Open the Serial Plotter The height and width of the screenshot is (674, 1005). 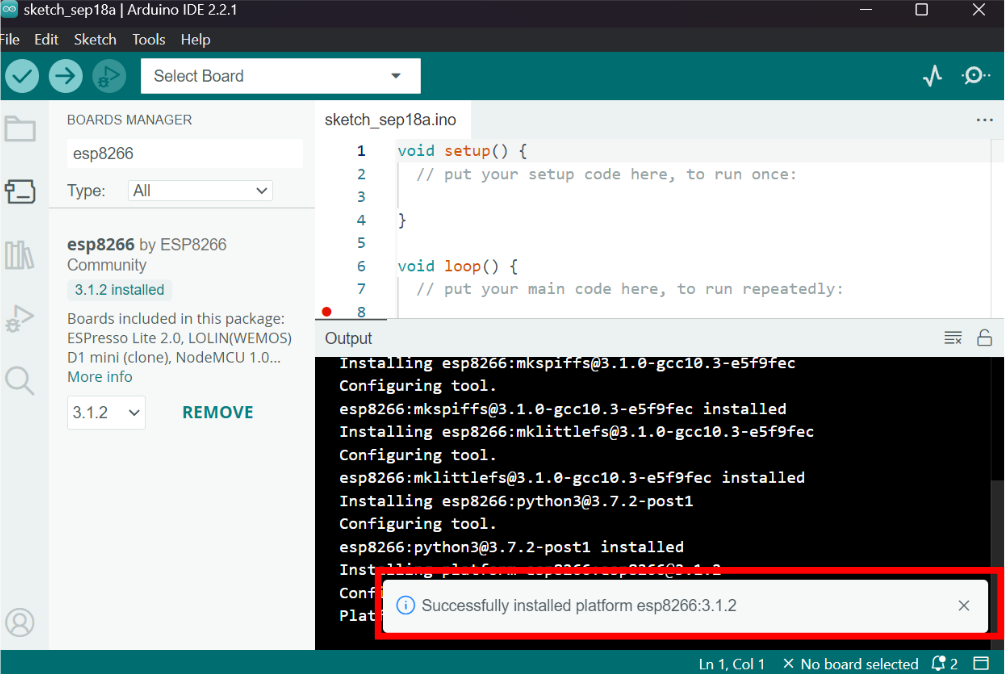coord(932,76)
